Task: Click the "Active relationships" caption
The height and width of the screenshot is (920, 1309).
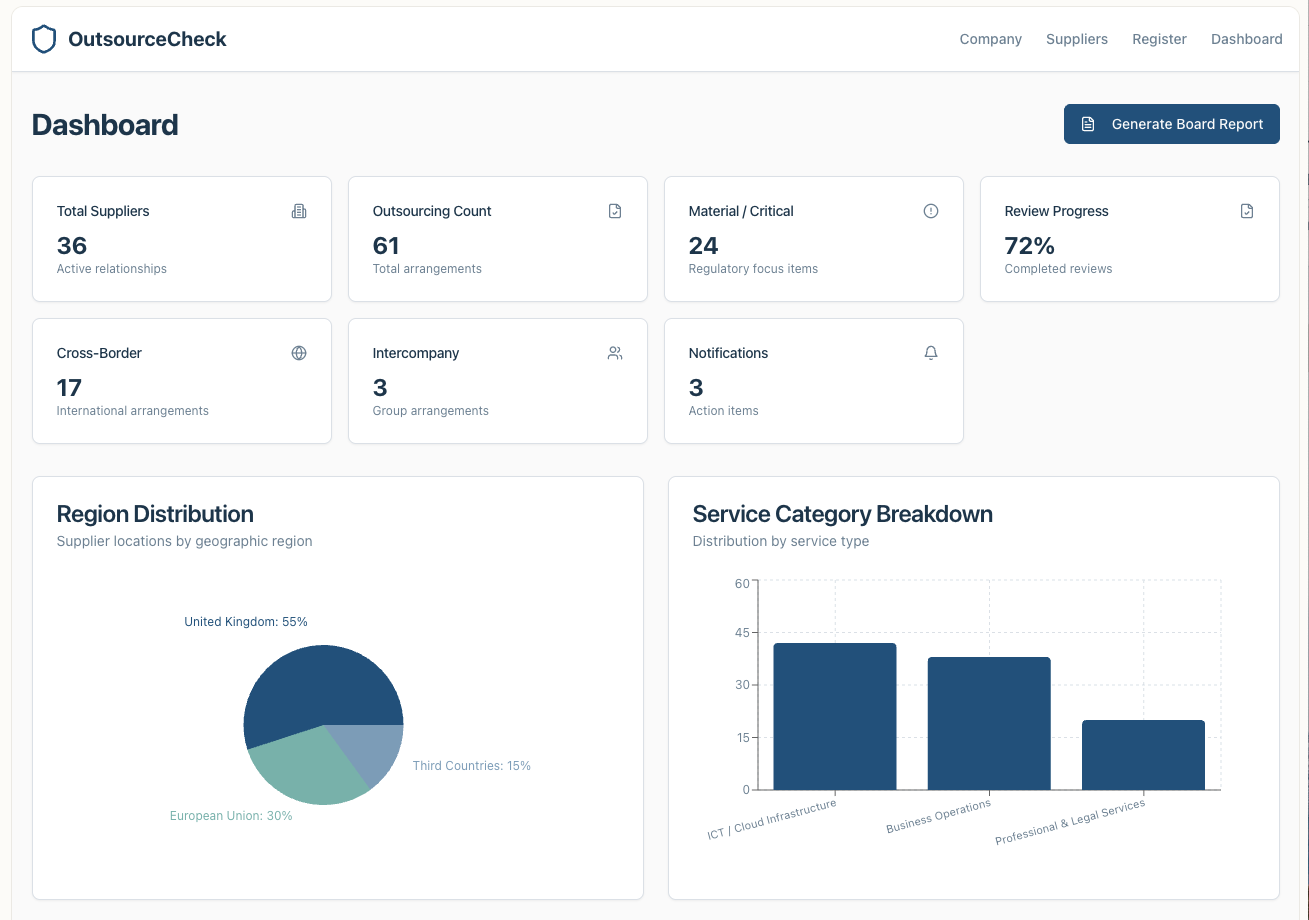Action: tap(112, 269)
